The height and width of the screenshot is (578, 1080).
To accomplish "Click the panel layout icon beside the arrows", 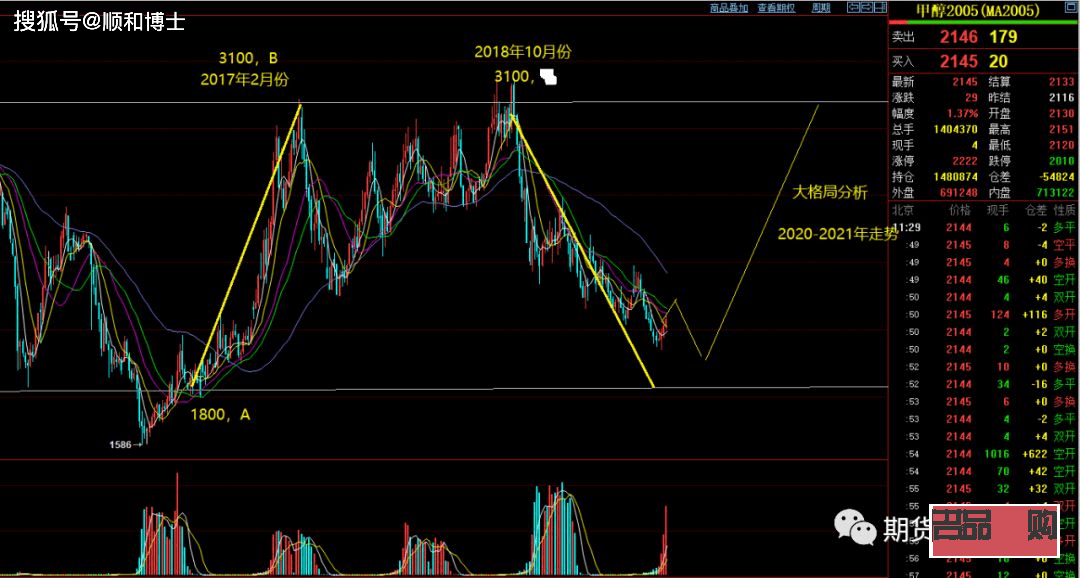I will [879, 8].
